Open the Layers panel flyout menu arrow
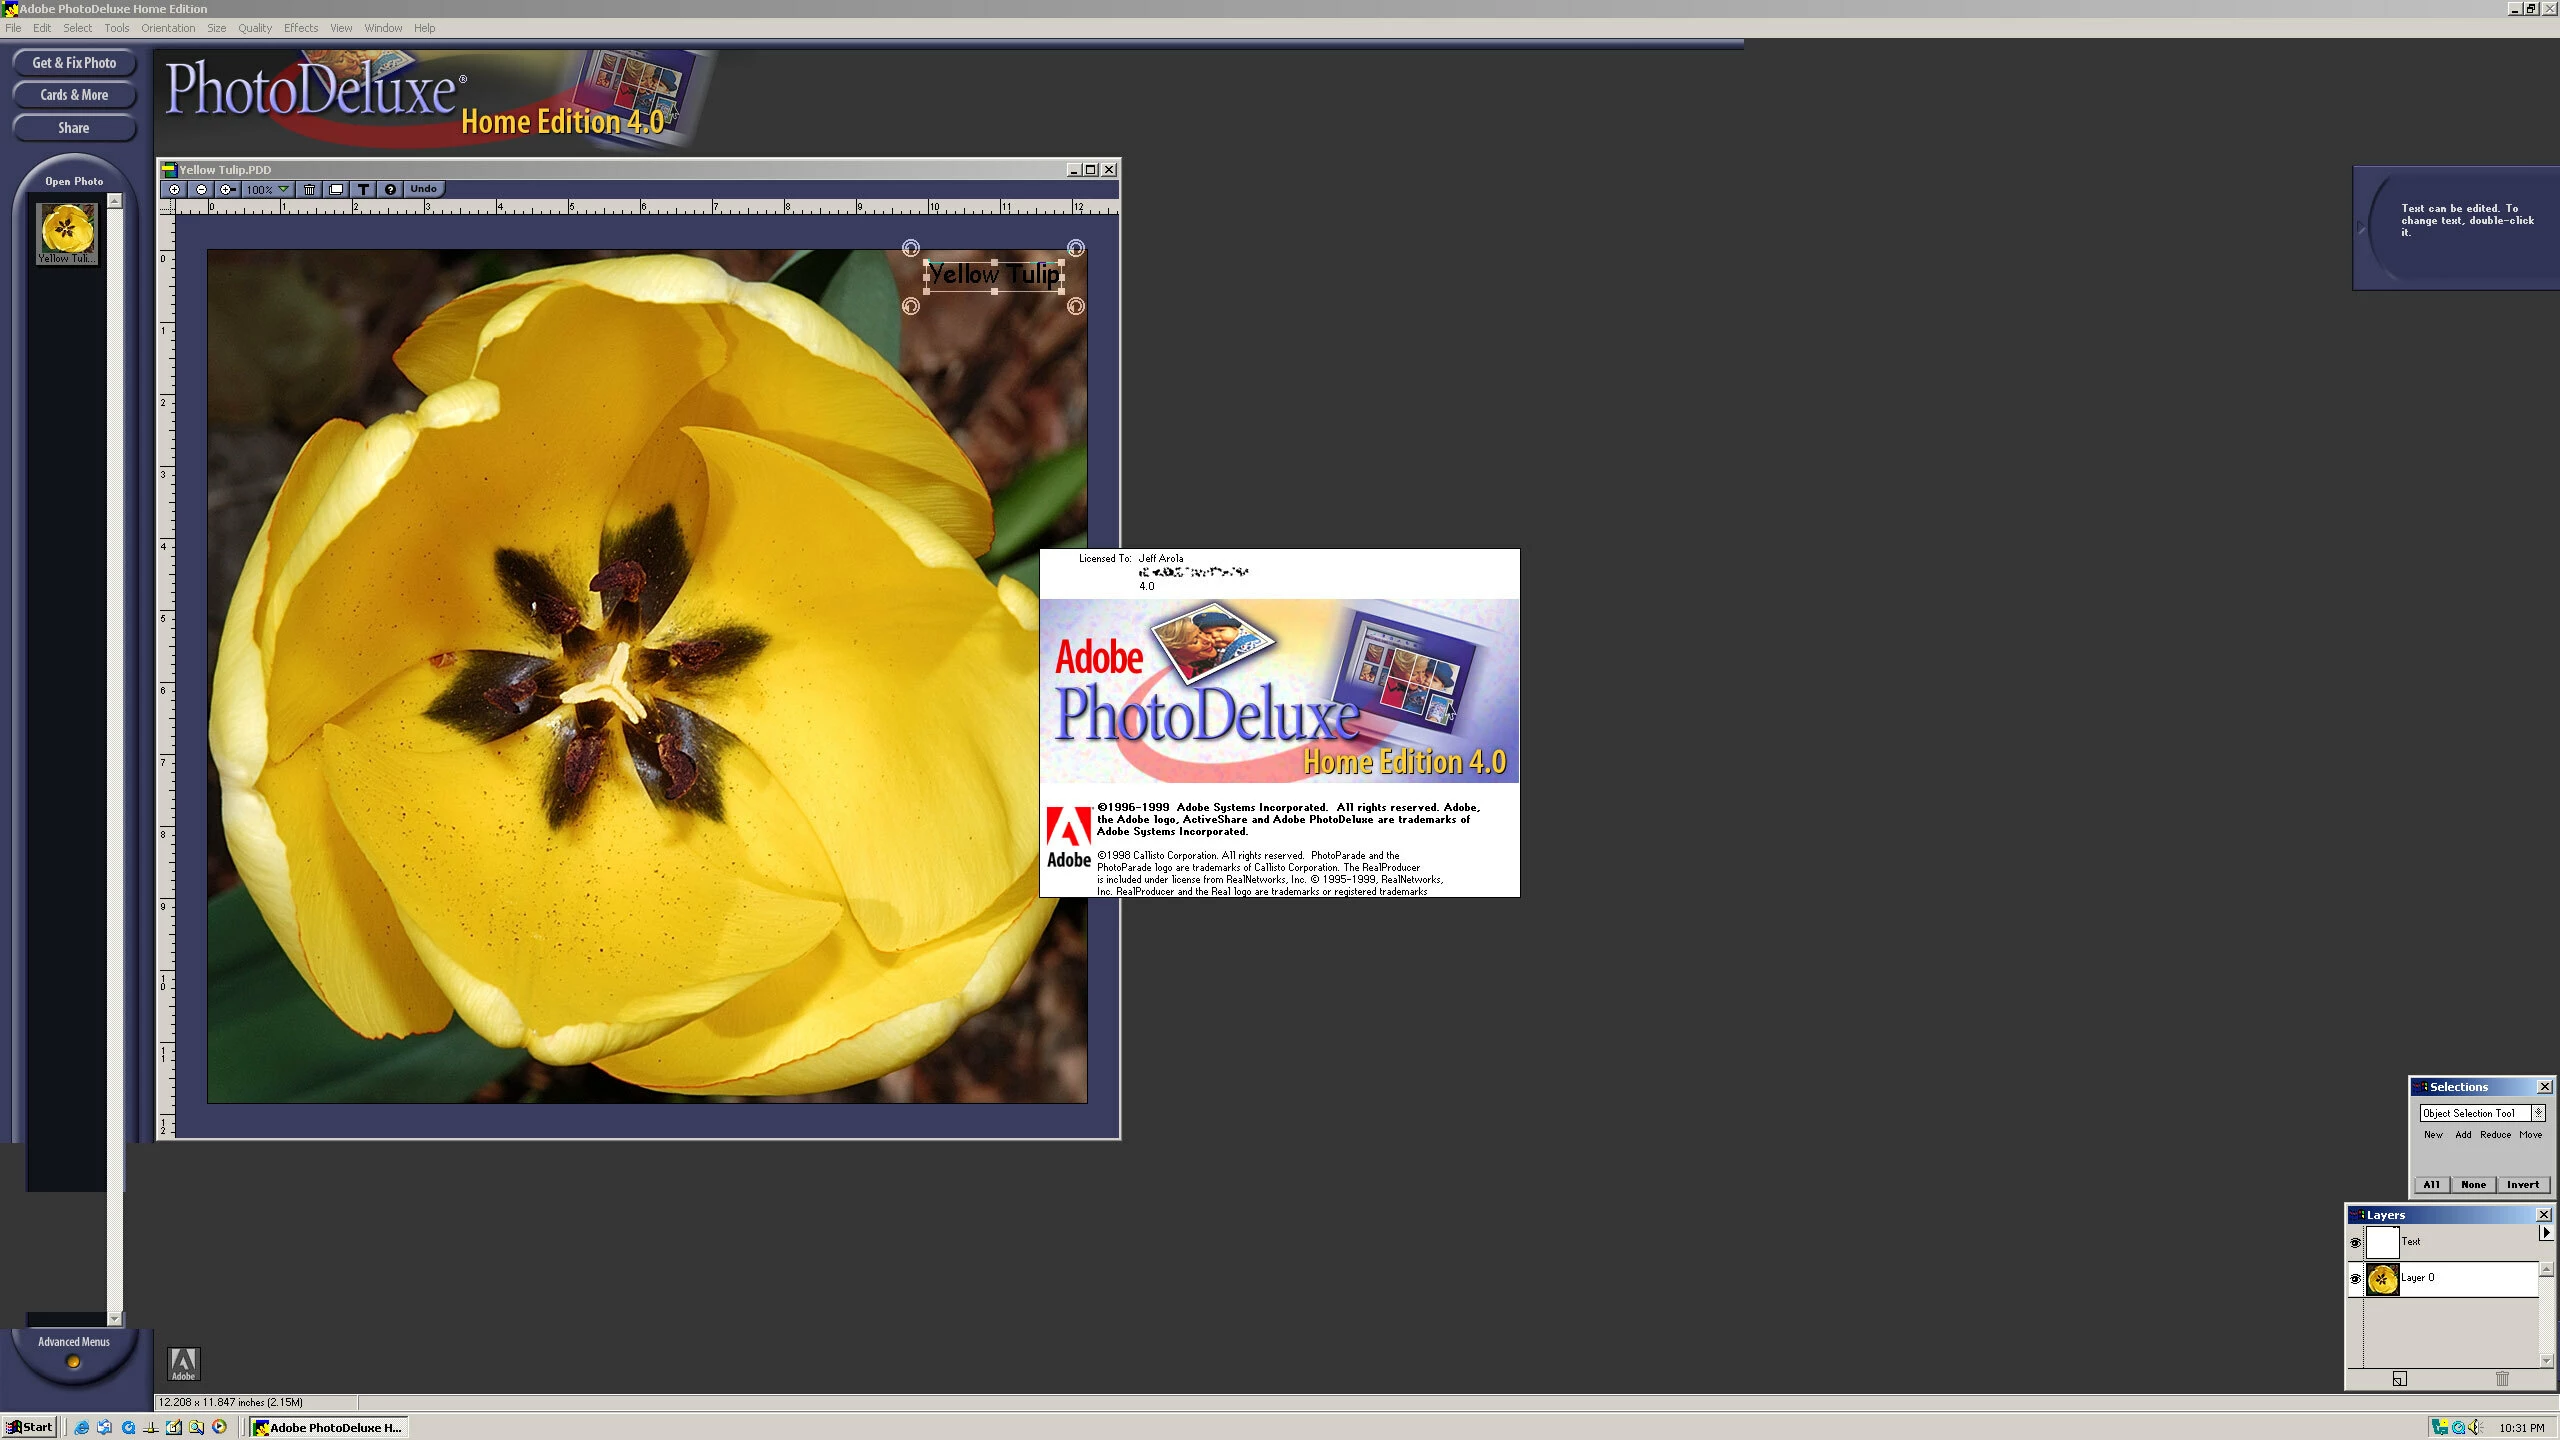The image size is (2560, 1440). (2546, 1233)
